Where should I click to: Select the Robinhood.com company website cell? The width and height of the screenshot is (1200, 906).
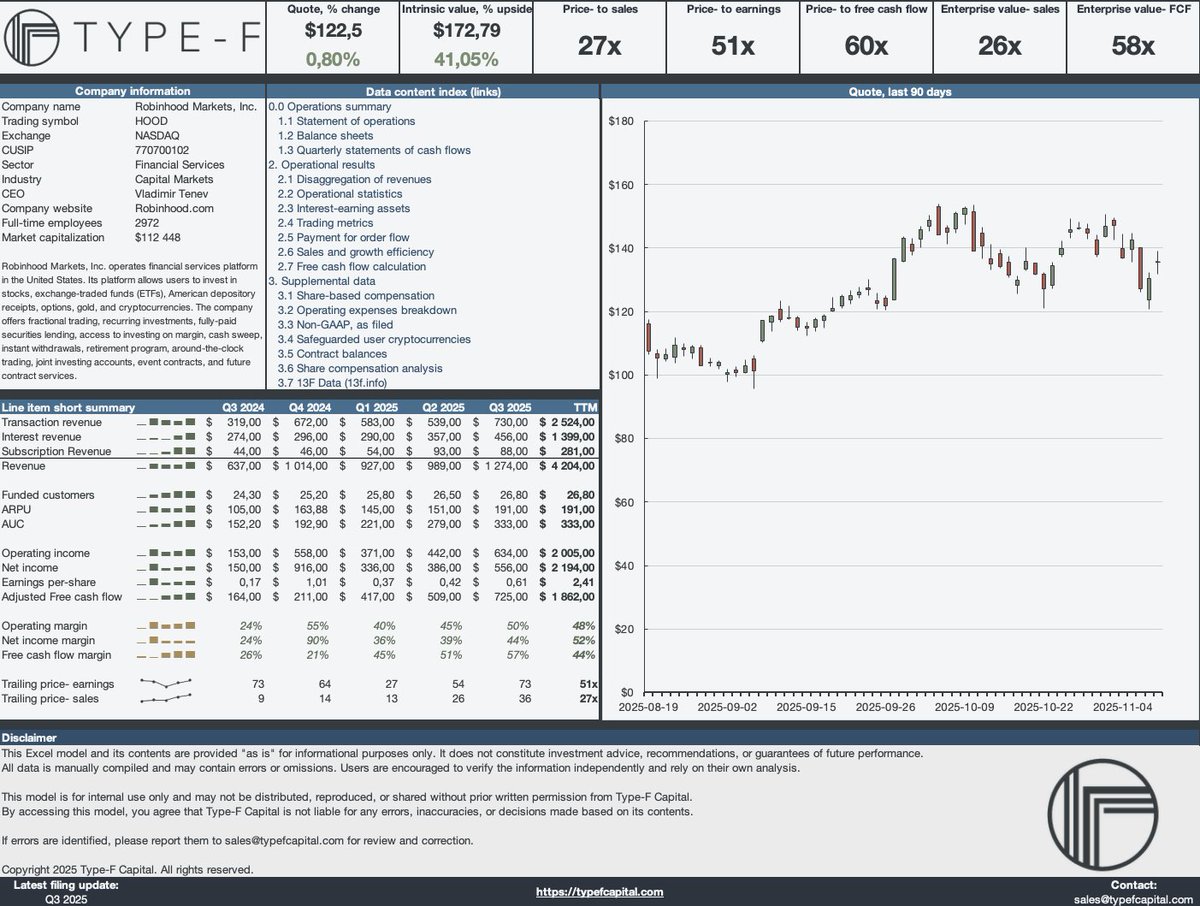point(174,208)
